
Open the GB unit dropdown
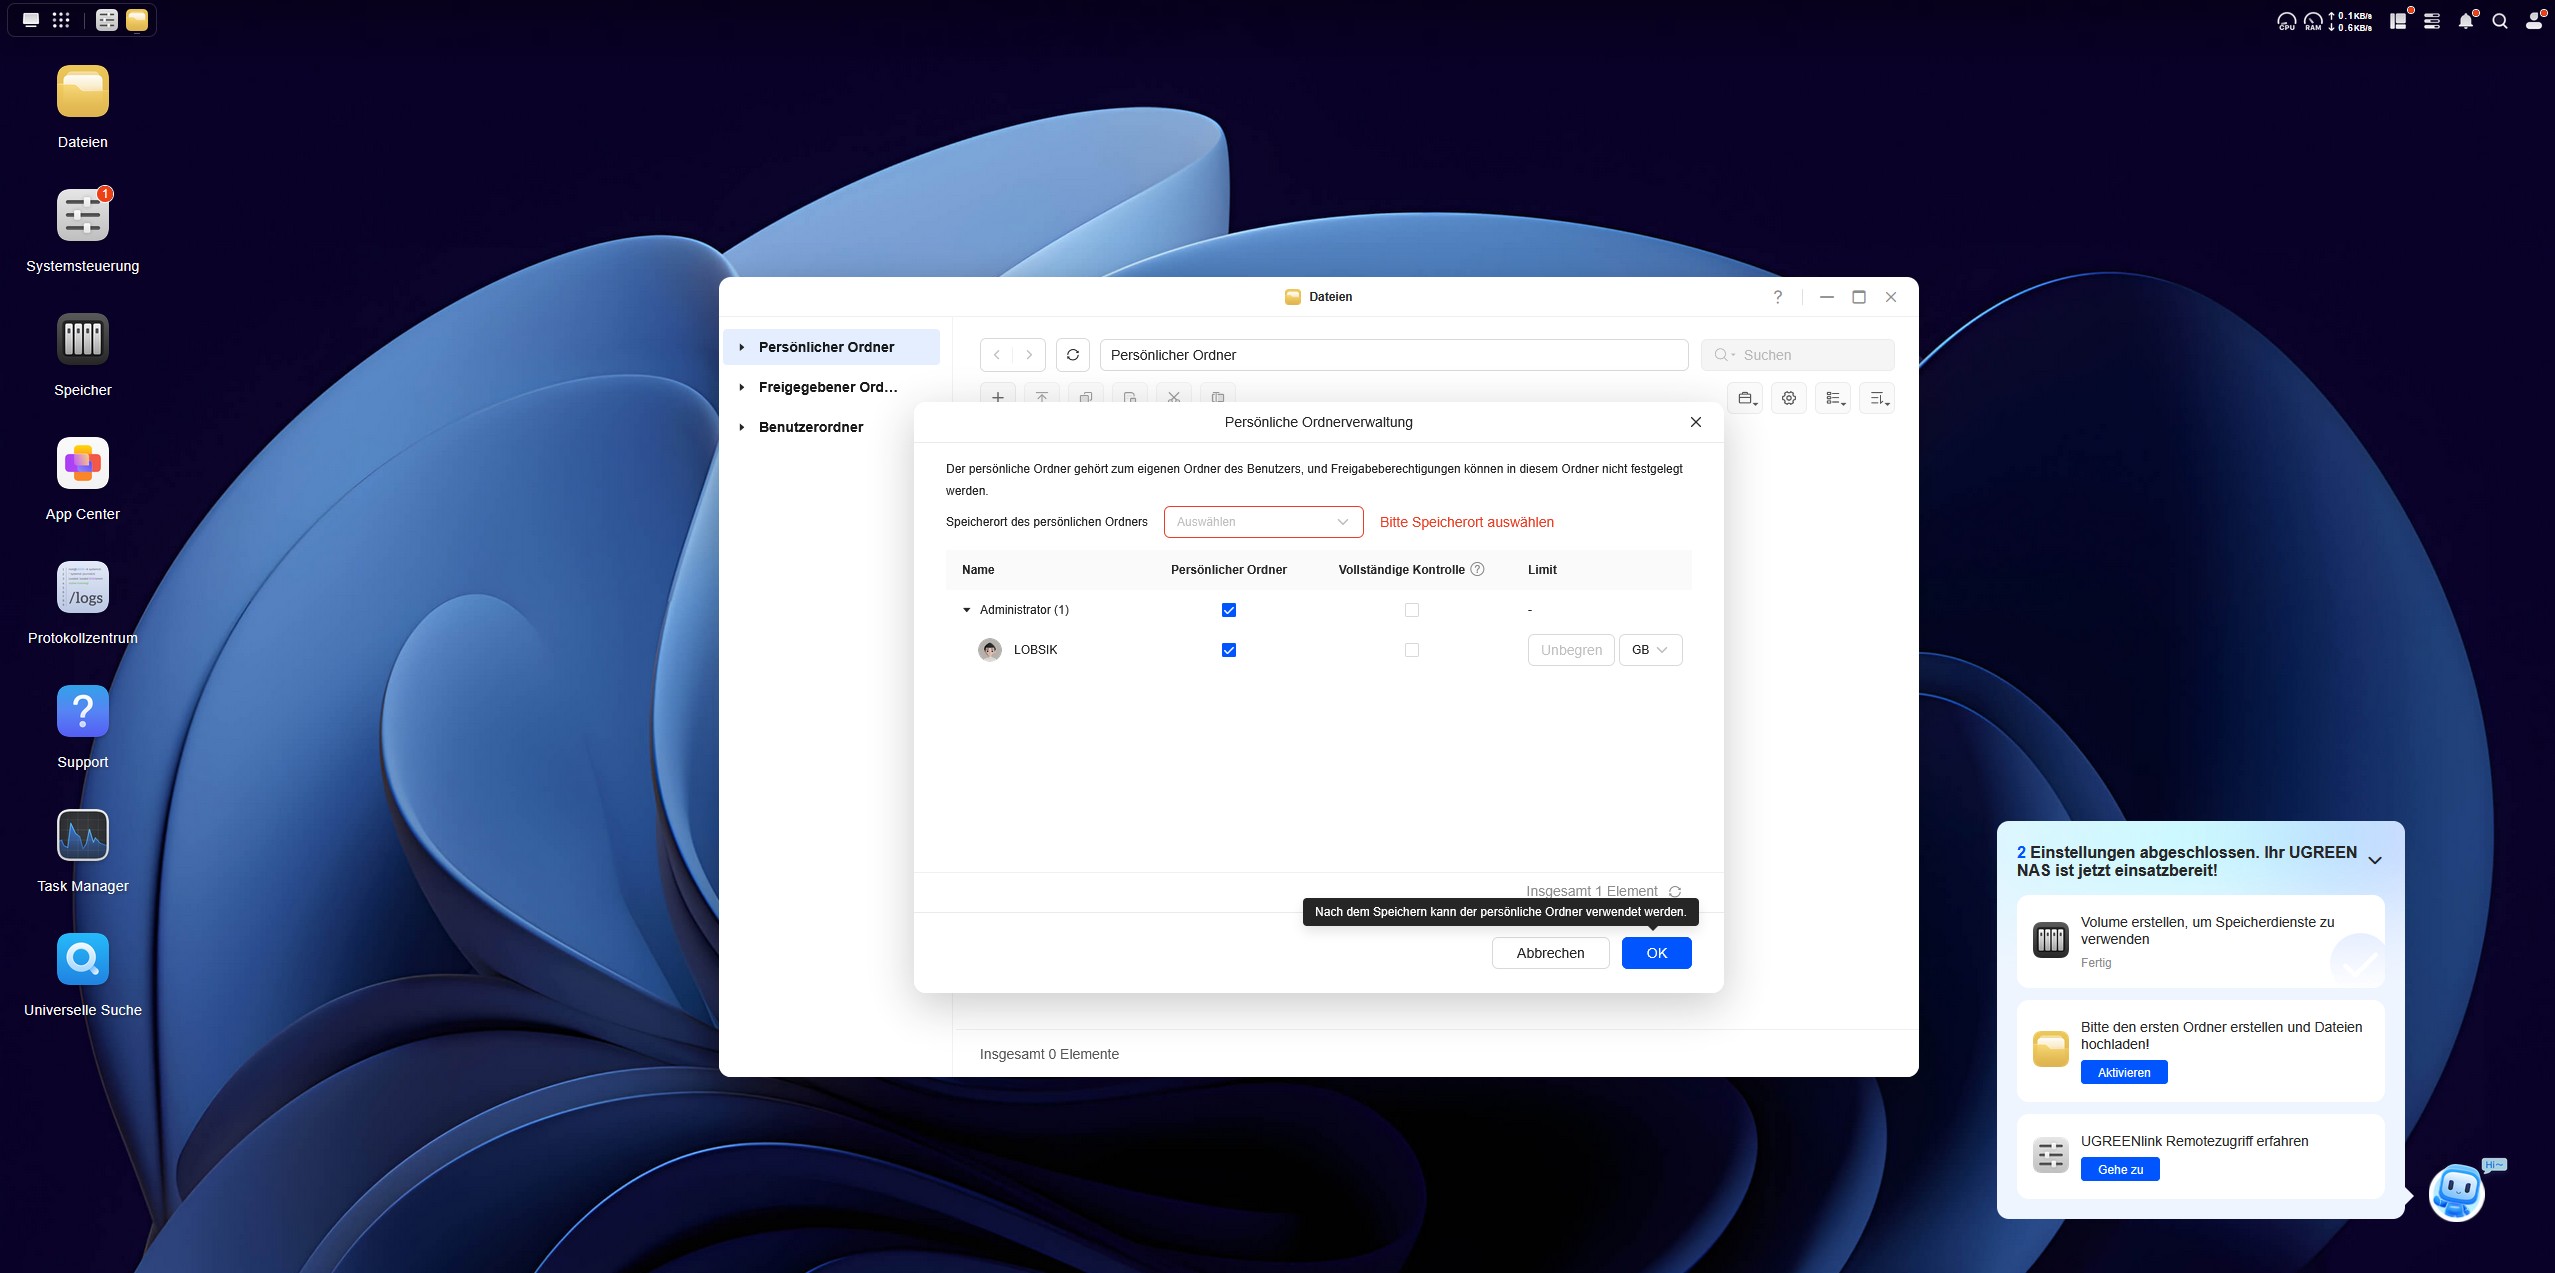click(x=1650, y=650)
